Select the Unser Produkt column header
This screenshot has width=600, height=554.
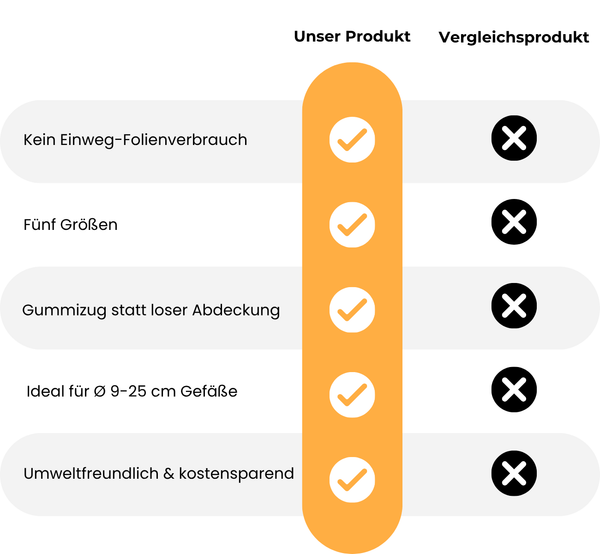pyautogui.click(x=352, y=36)
